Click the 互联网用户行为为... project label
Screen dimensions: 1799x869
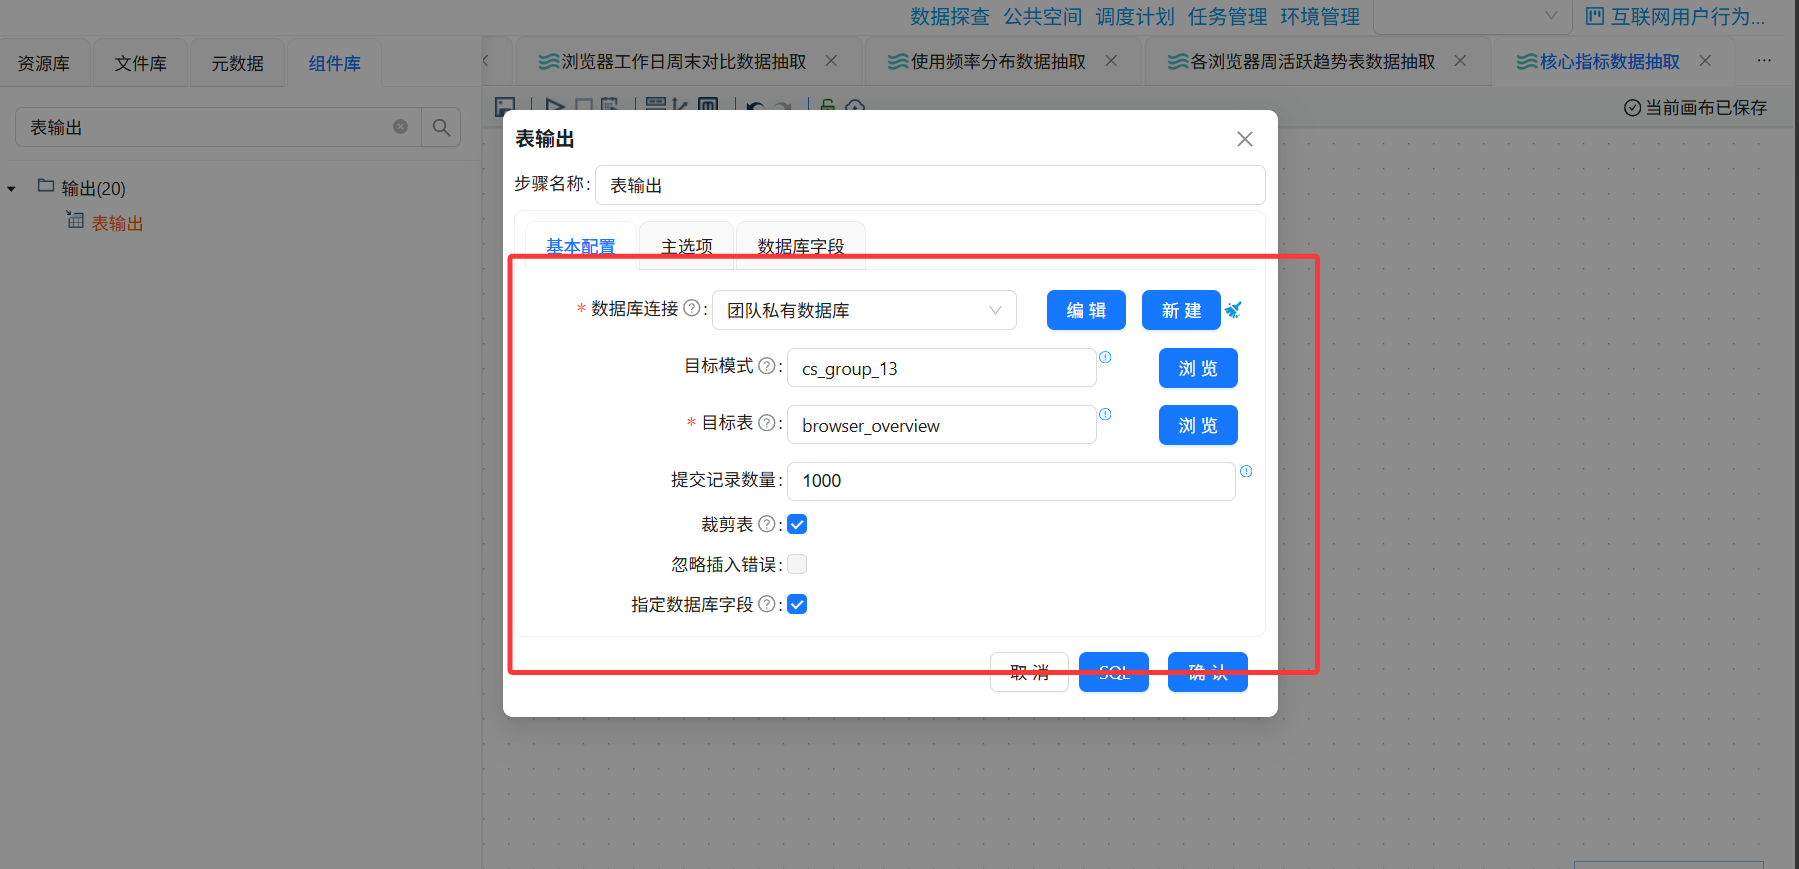(1688, 16)
